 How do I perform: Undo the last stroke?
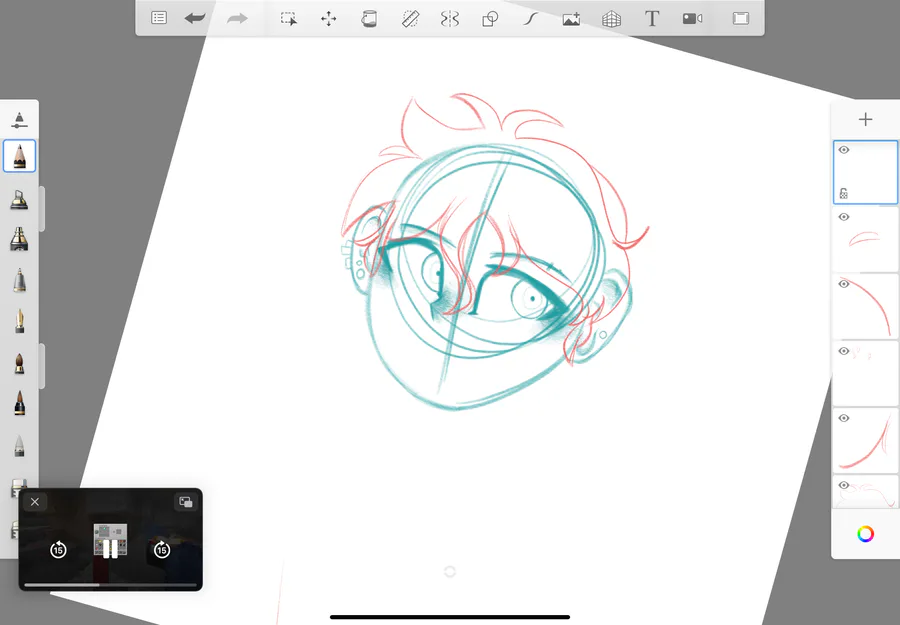pyautogui.click(x=195, y=18)
